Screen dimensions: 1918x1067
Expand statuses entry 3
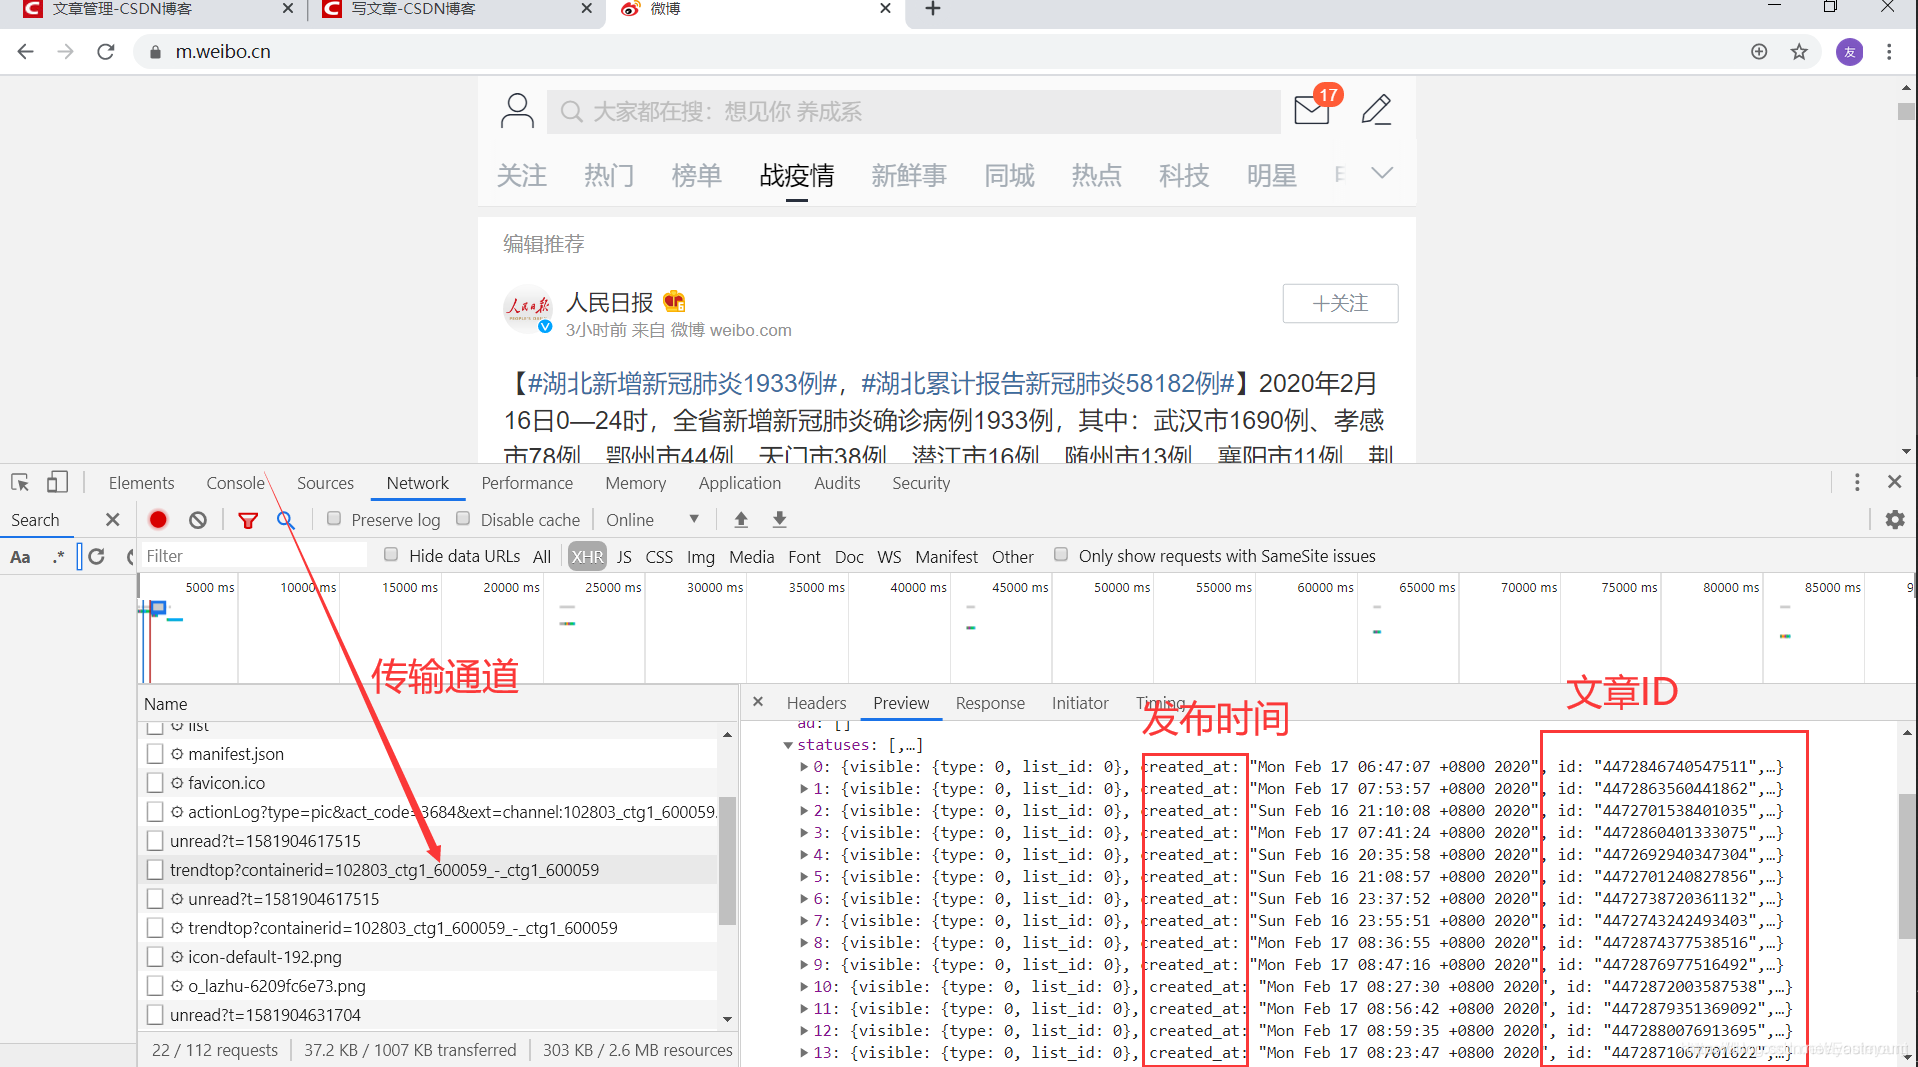[804, 833]
